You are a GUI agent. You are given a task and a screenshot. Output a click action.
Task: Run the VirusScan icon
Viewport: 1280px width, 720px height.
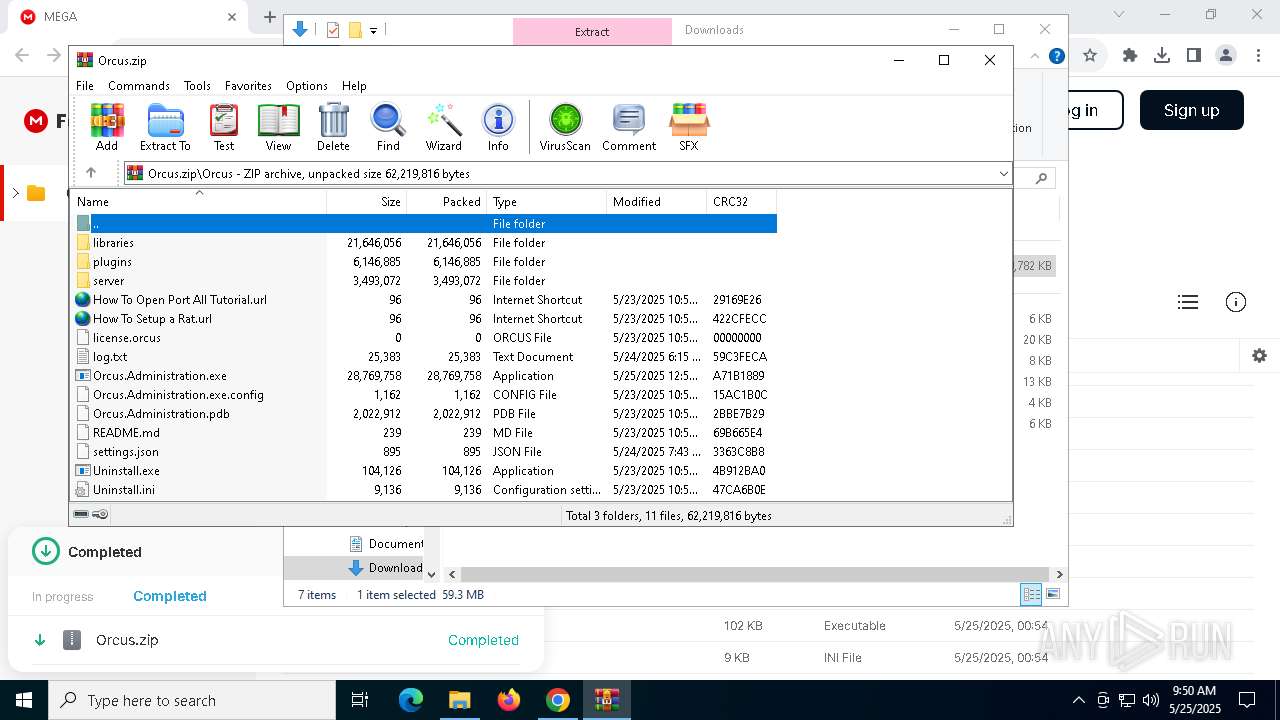click(565, 127)
